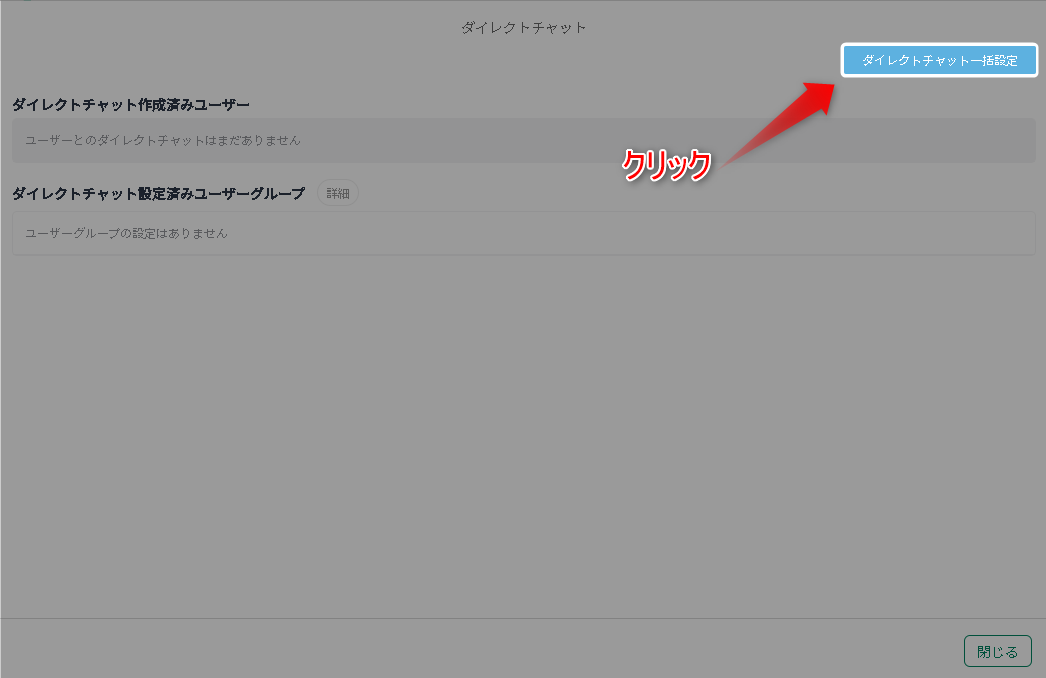
Task: Click the empty user group list box
Action: [524, 234]
